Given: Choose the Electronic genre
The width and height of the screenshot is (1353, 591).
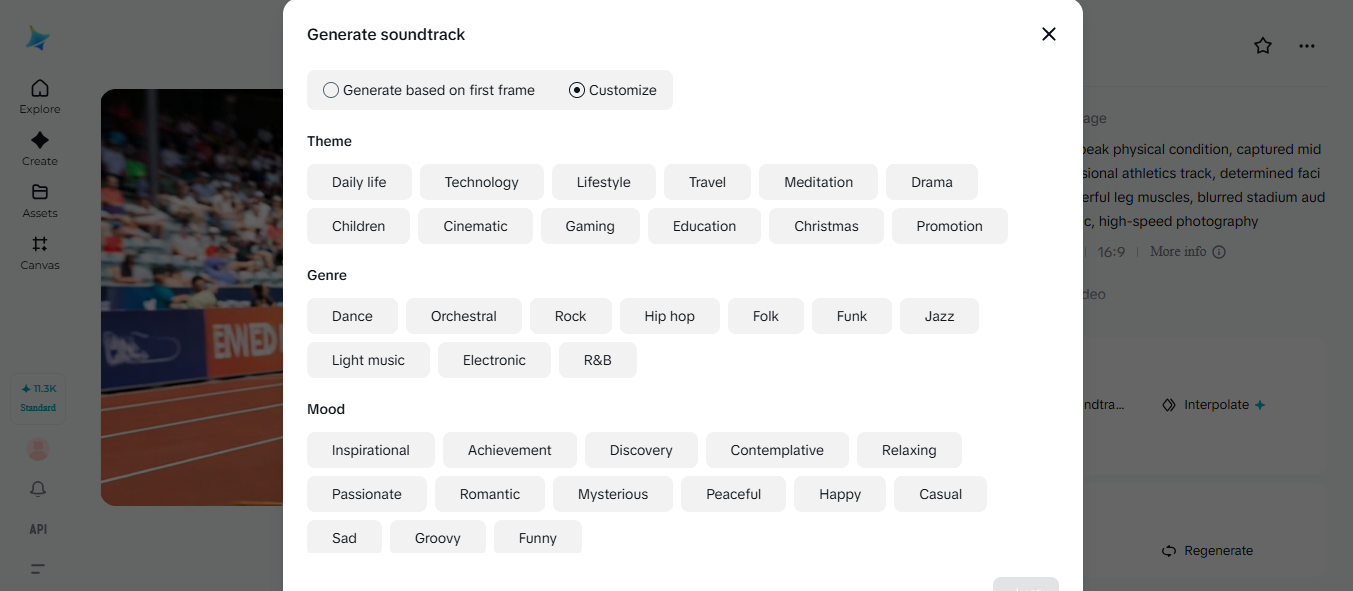Looking at the screenshot, I should 494,360.
